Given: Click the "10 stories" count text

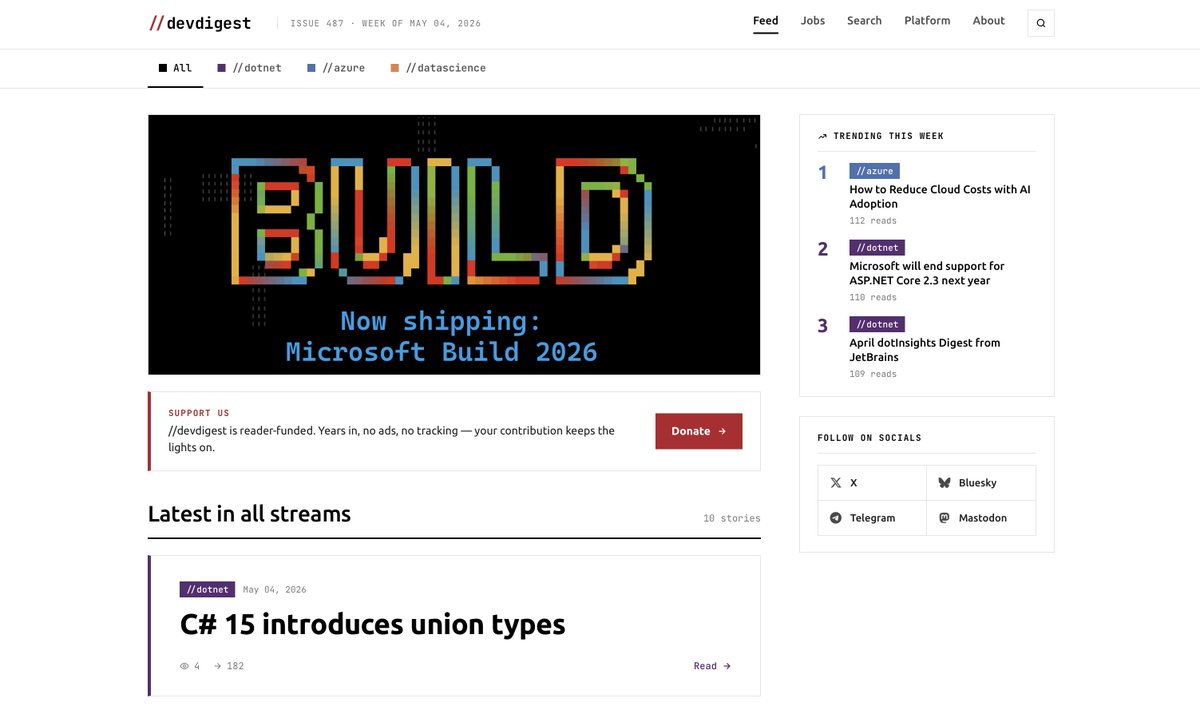Looking at the screenshot, I should (x=732, y=519).
